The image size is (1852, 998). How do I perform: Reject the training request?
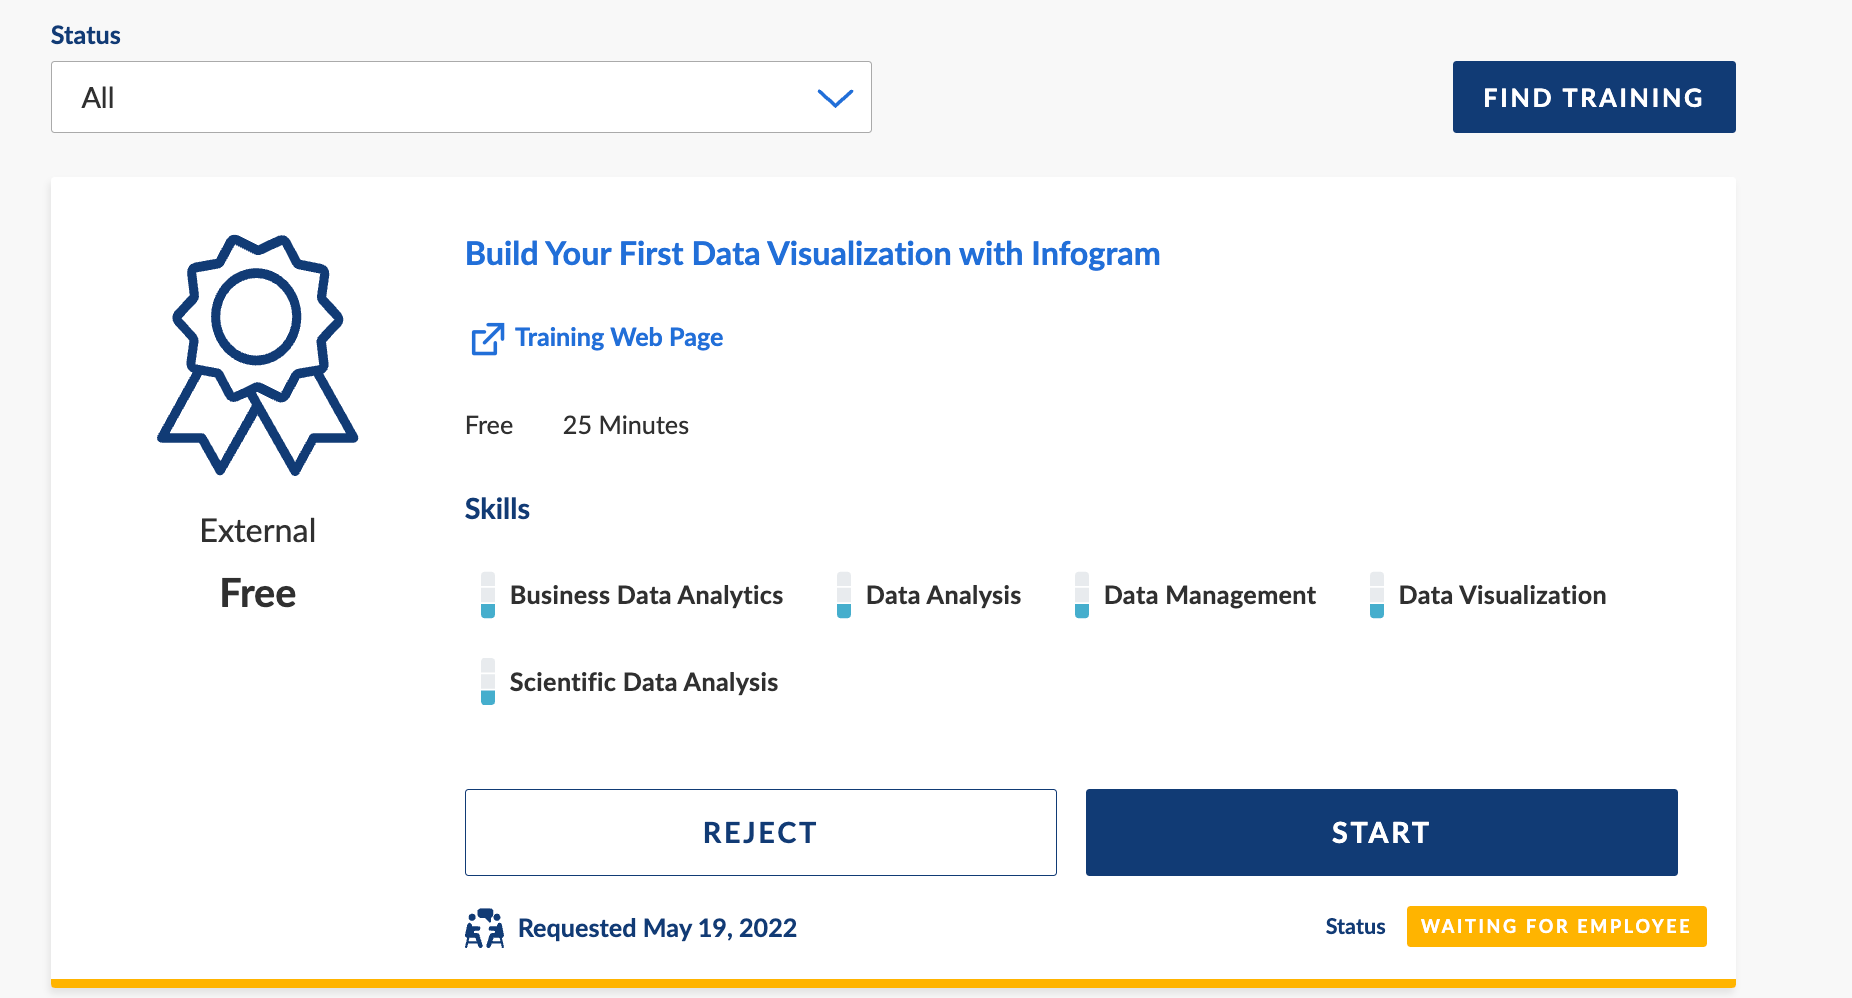[761, 832]
